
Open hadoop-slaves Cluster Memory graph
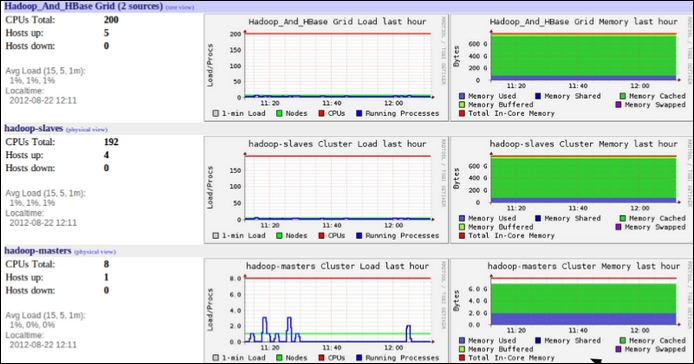(571, 190)
